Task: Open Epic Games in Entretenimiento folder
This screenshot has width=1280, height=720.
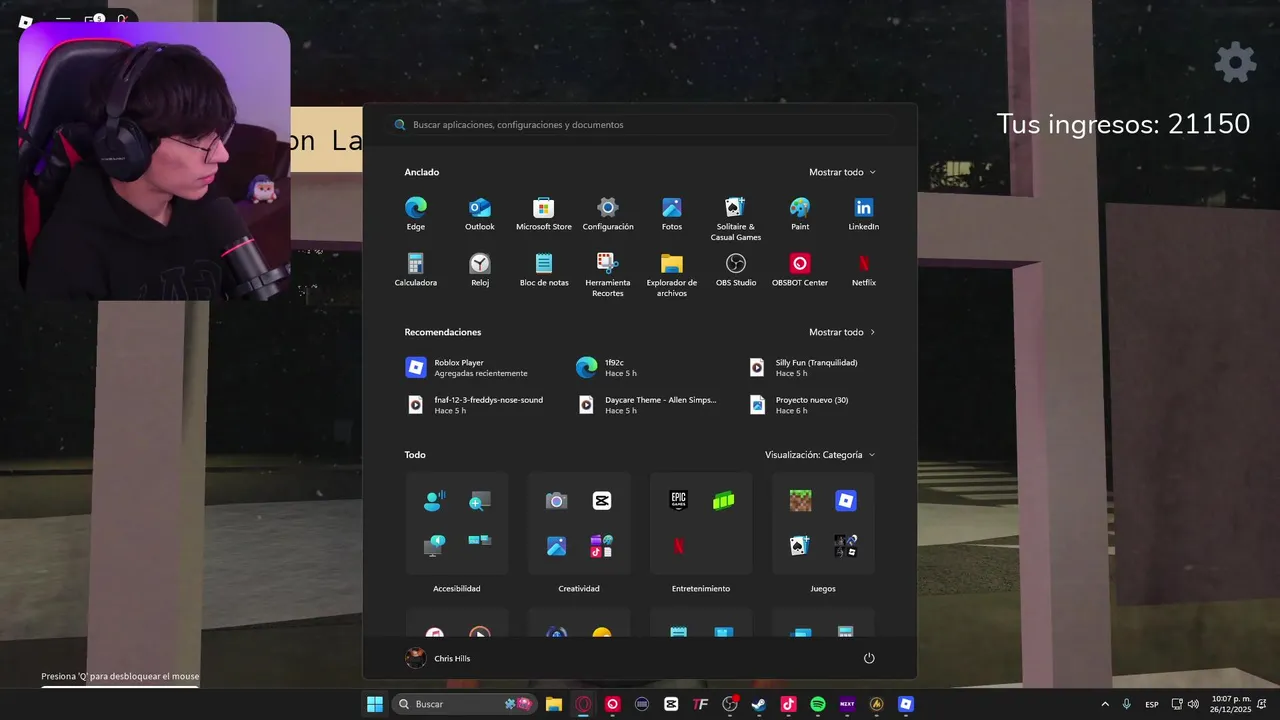Action: click(679, 500)
